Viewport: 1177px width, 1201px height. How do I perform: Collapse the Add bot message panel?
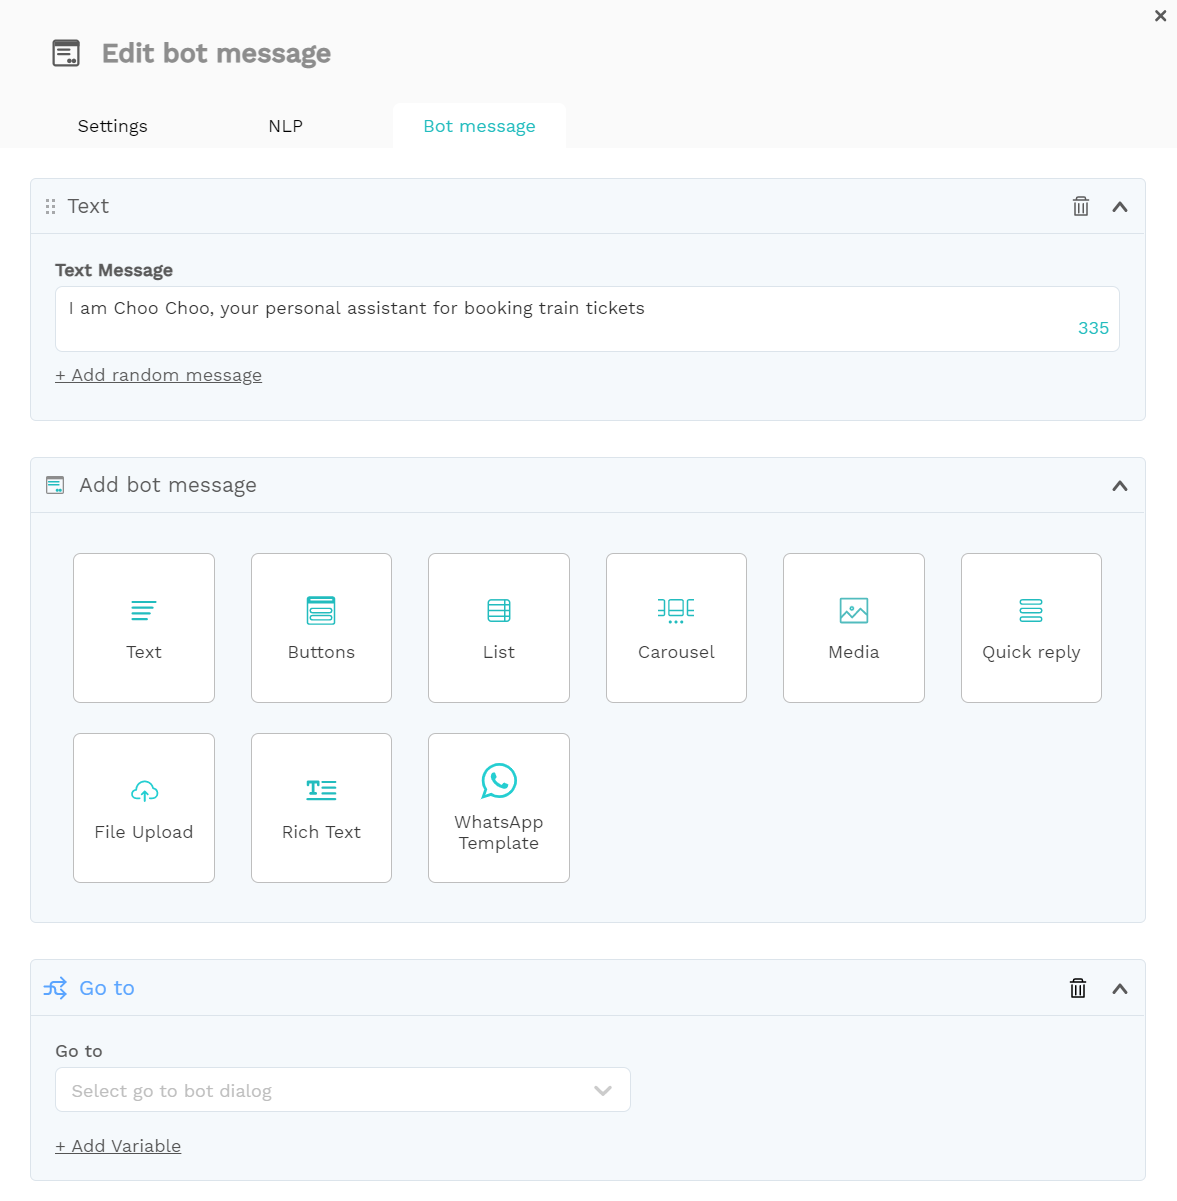[x=1120, y=486]
